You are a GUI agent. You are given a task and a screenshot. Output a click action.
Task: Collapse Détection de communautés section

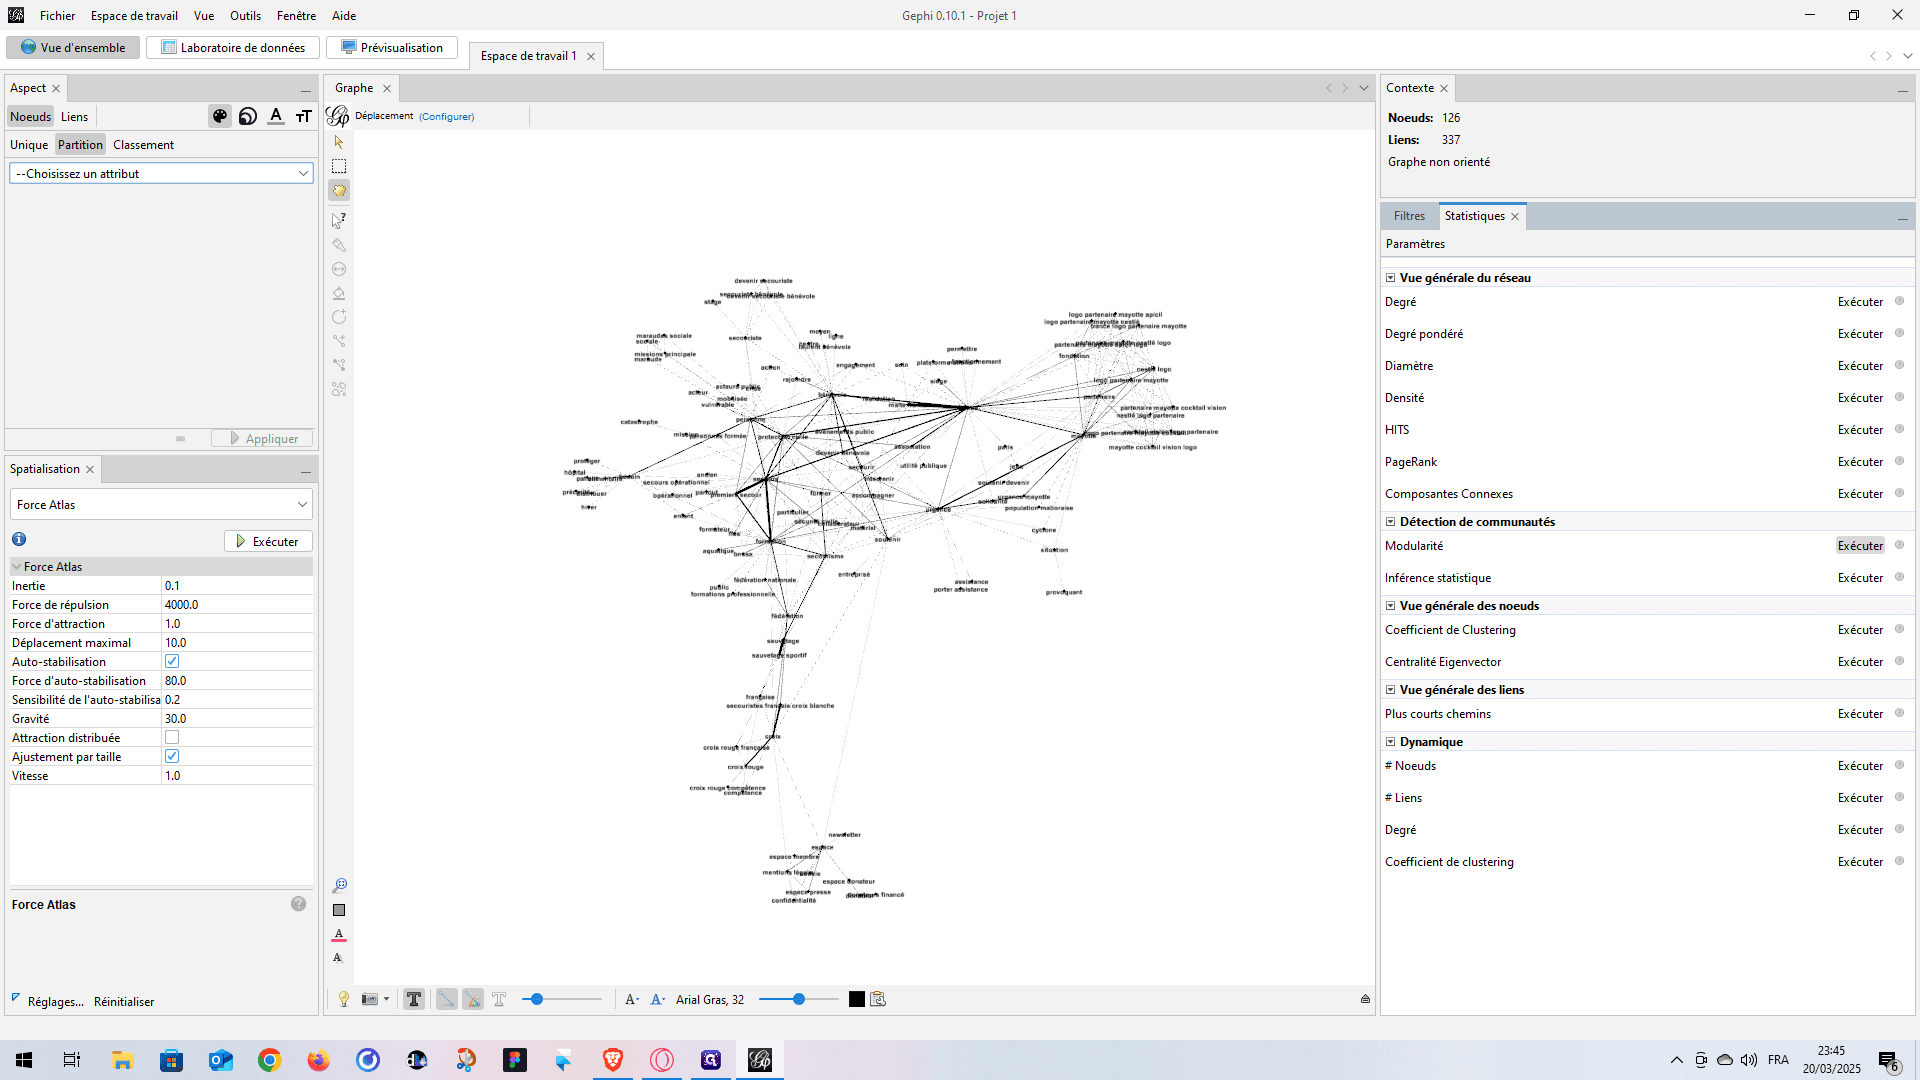(x=1390, y=522)
